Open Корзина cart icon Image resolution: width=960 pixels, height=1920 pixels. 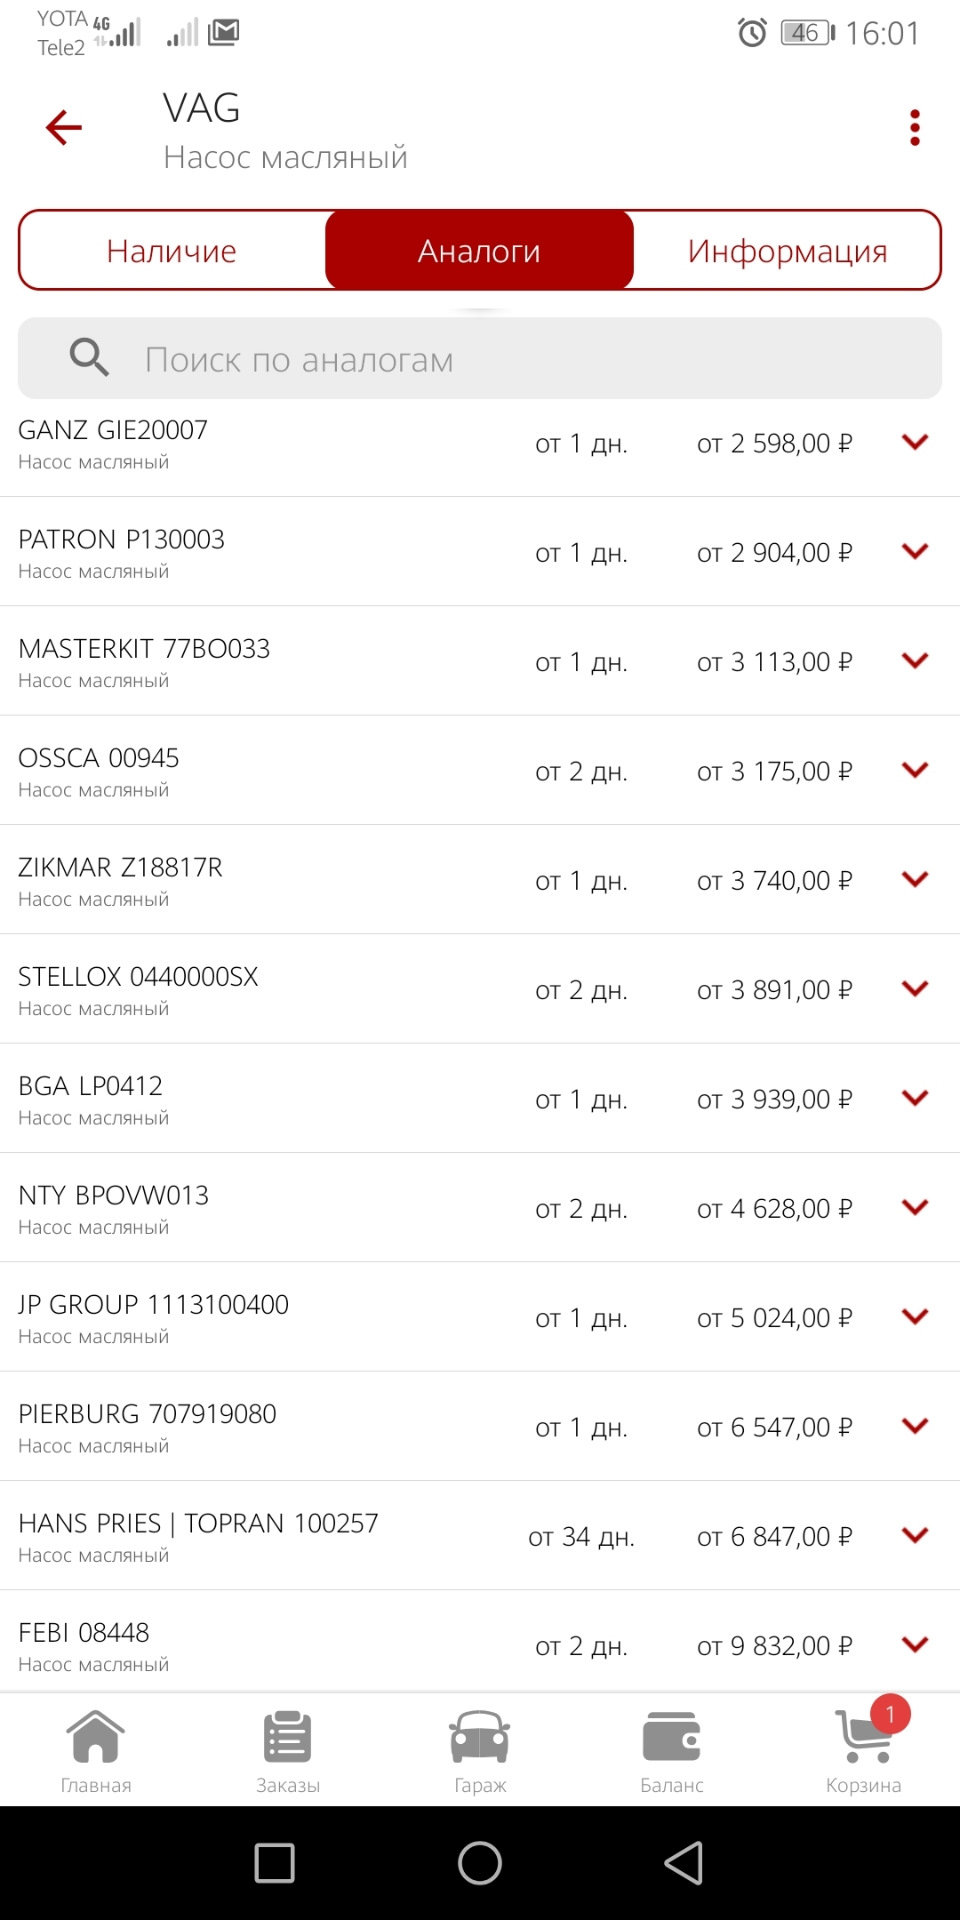click(863, 1738)
